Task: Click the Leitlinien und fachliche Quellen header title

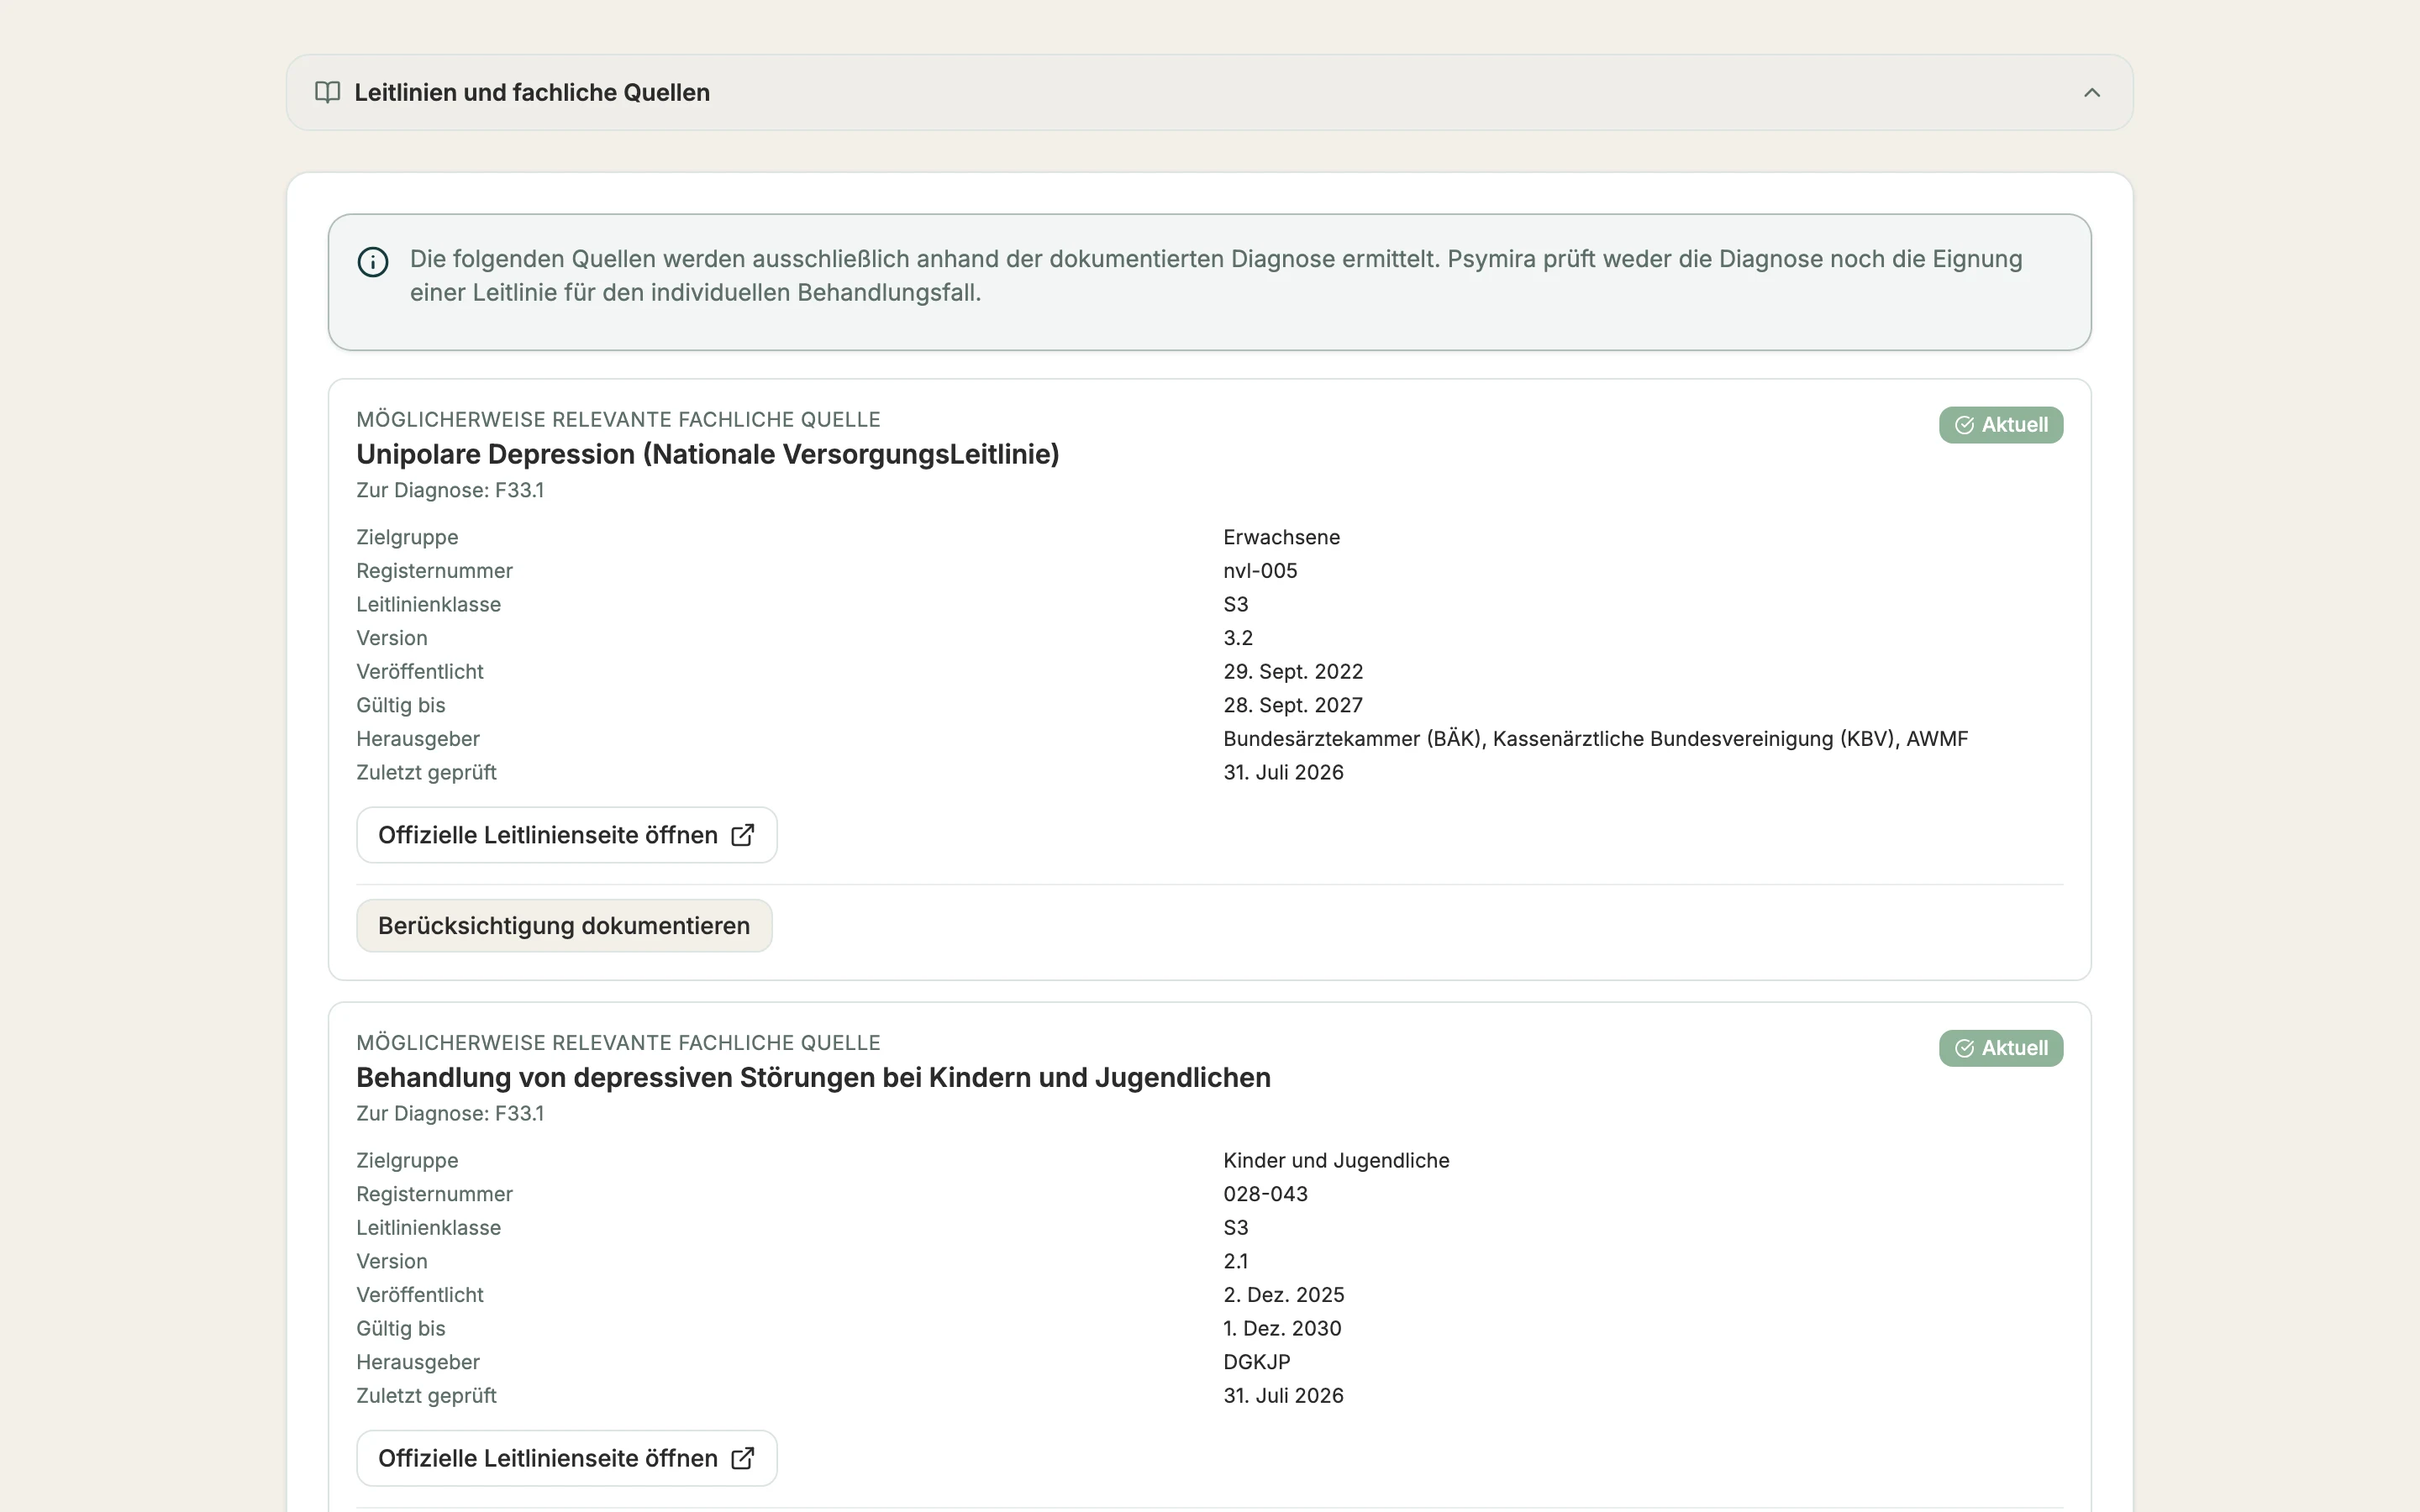Action: click(532, 93)
